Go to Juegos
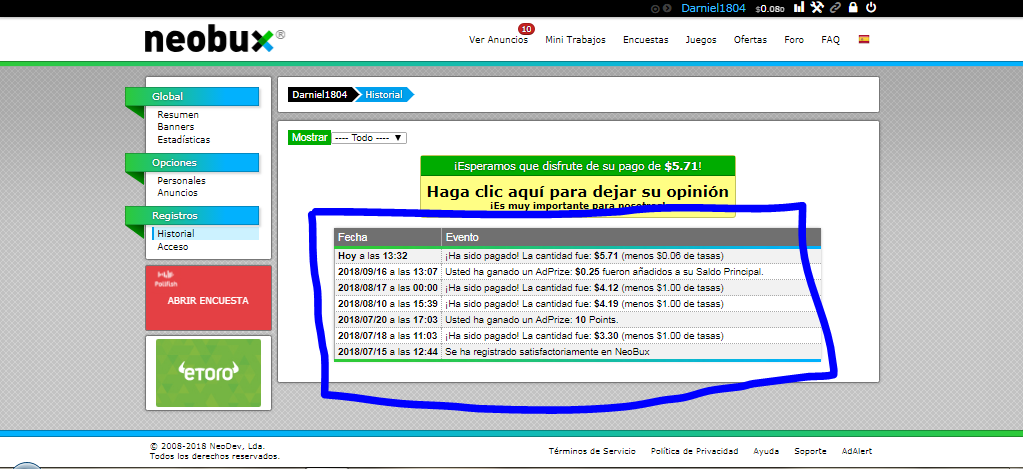This screenshot has height=469, width=1023. click(x=701, y=40)
